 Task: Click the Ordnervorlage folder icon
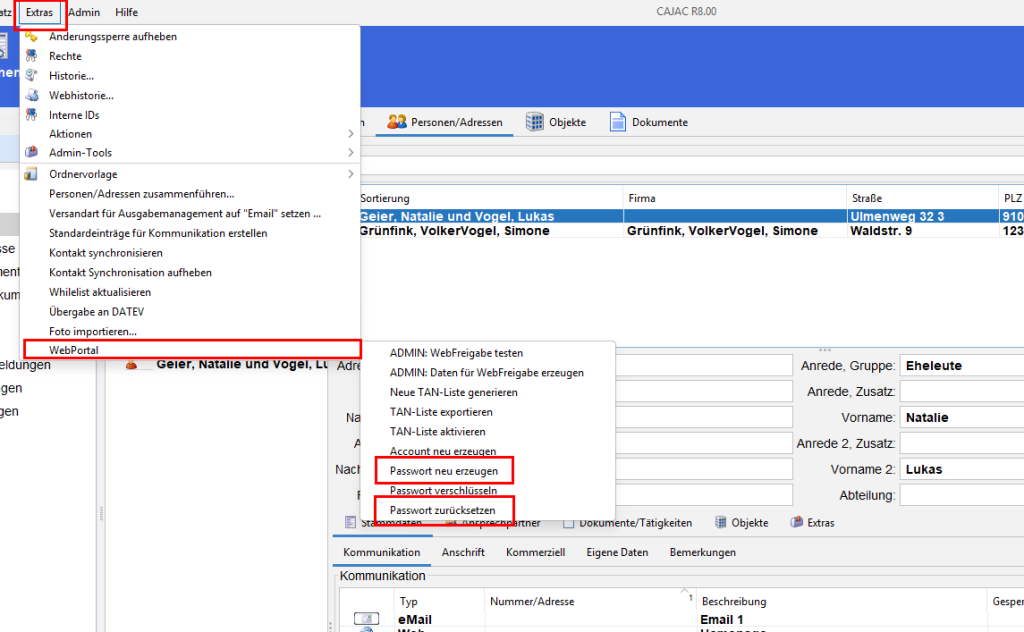coord(31,175)
